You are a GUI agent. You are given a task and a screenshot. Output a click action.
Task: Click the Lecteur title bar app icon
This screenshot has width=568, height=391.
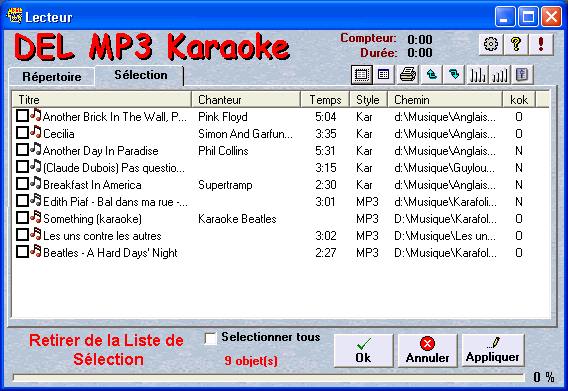(14, 16)
